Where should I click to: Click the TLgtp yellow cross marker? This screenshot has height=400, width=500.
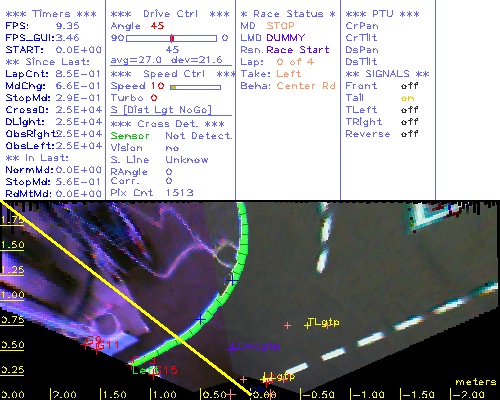coord(307,325)
